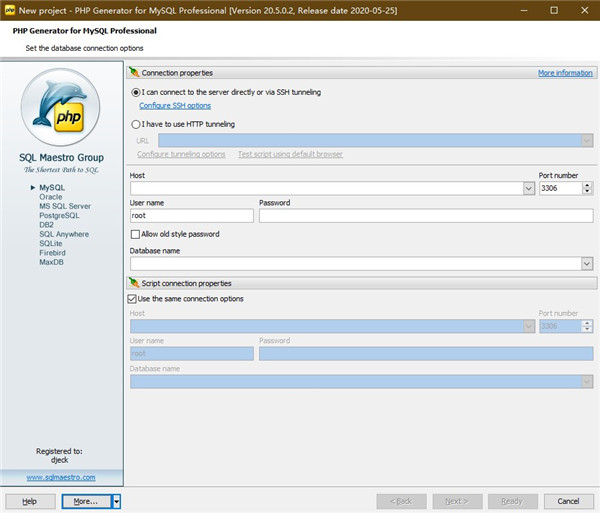
Task: Click the PHP dolphin logo
Action: click(x=61, y=108)
